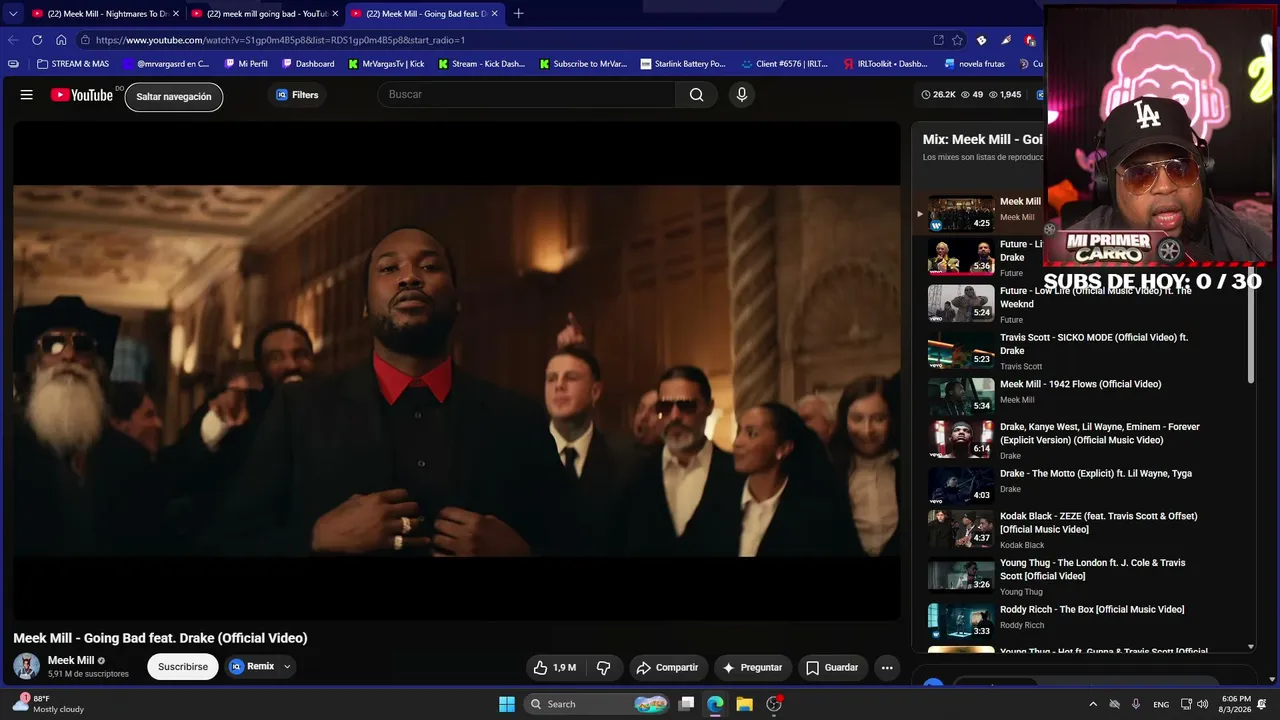Expand the Remix dropdown arrow
This screenshot has width=1280, height=720.
pos(287,667)
